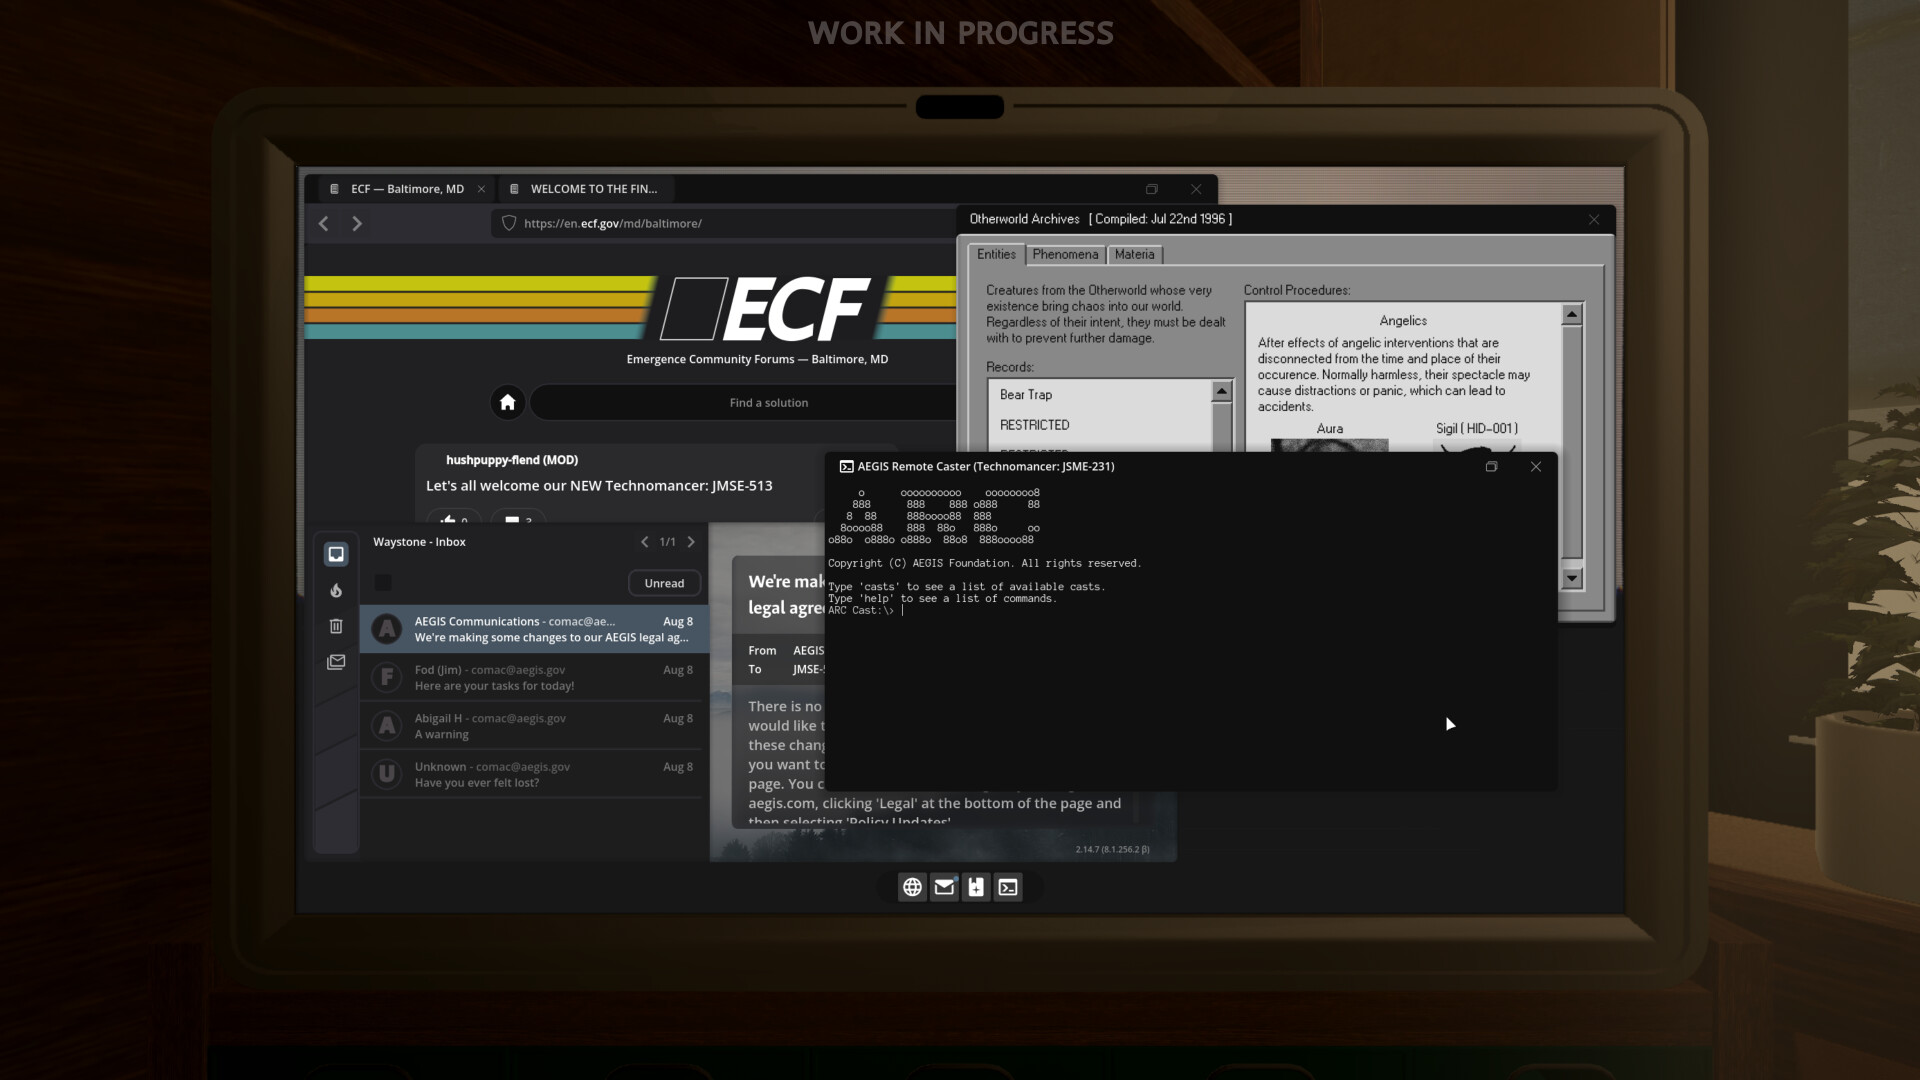Launch the web browser from the dock

pyautogui.click(x=912, y=887)
